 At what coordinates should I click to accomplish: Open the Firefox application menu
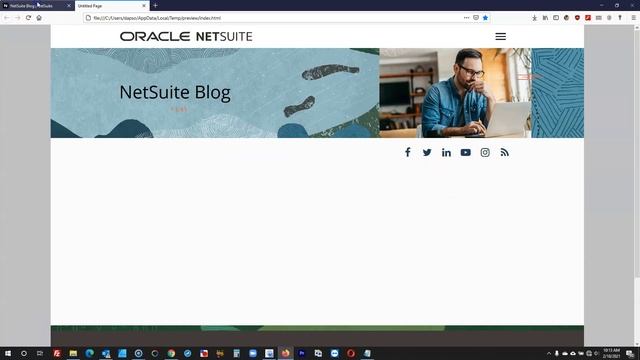(x=633, y=18)
